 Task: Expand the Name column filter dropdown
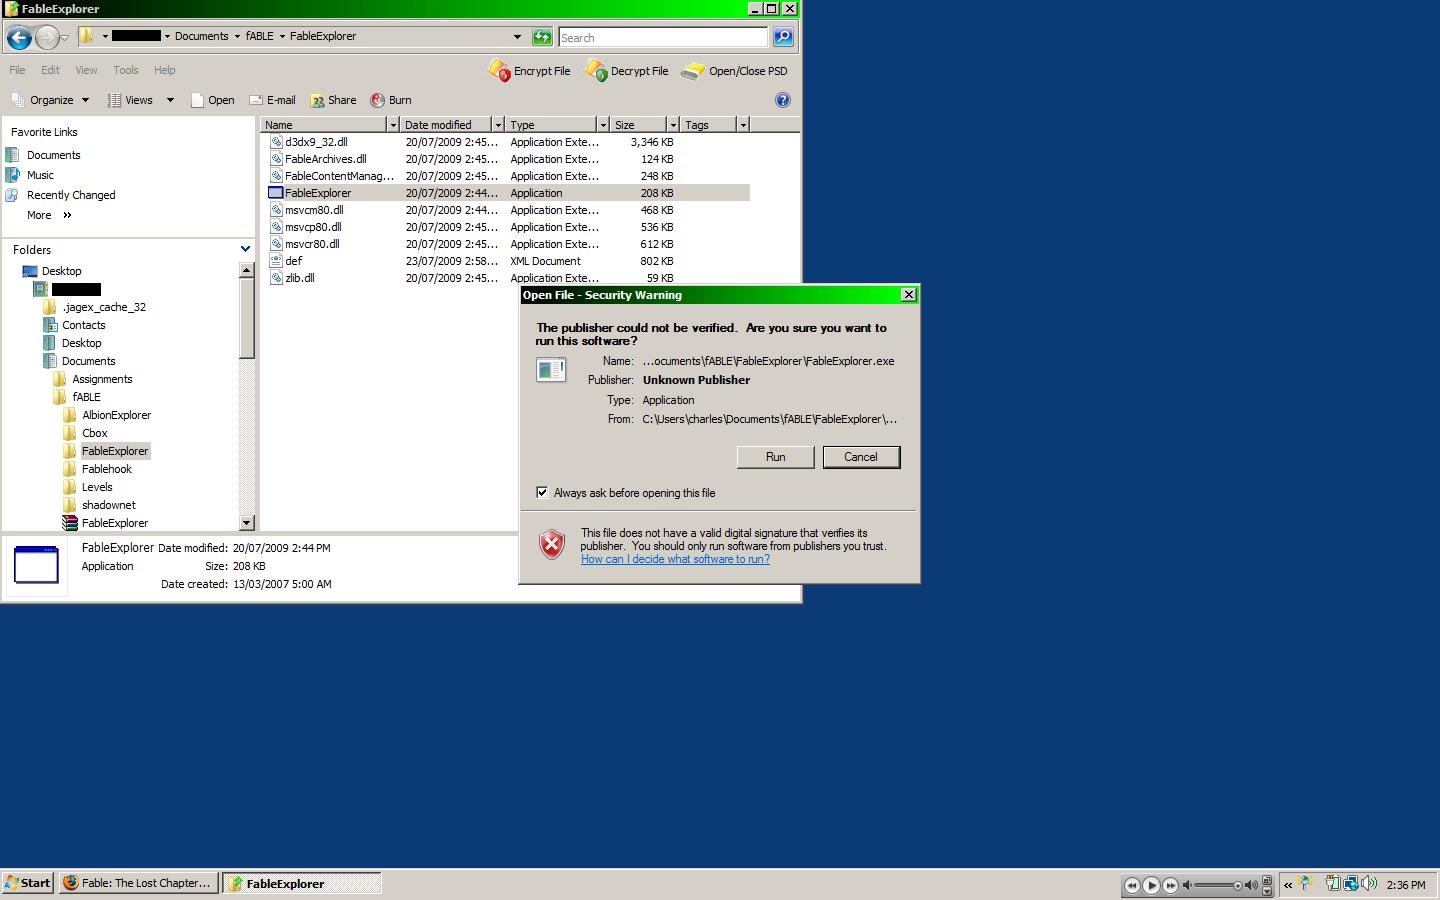pyautogui.click(x=393, y=125)
